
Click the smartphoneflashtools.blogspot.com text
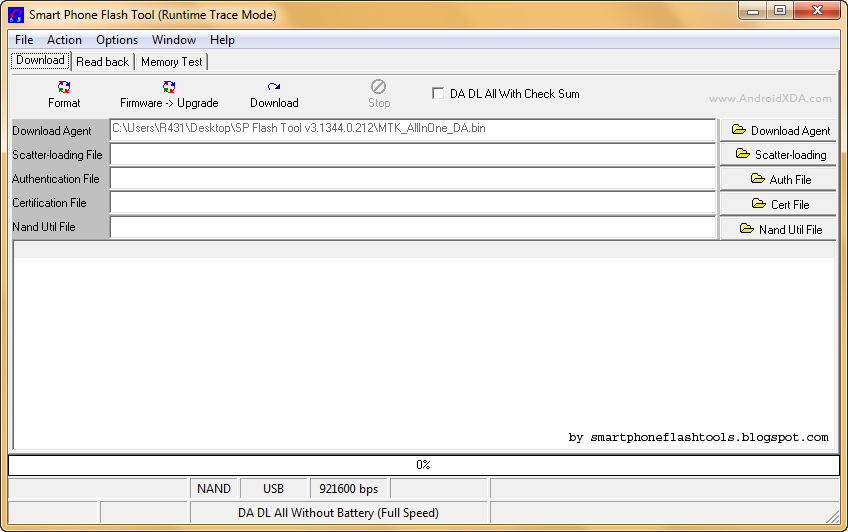point(709,437)
